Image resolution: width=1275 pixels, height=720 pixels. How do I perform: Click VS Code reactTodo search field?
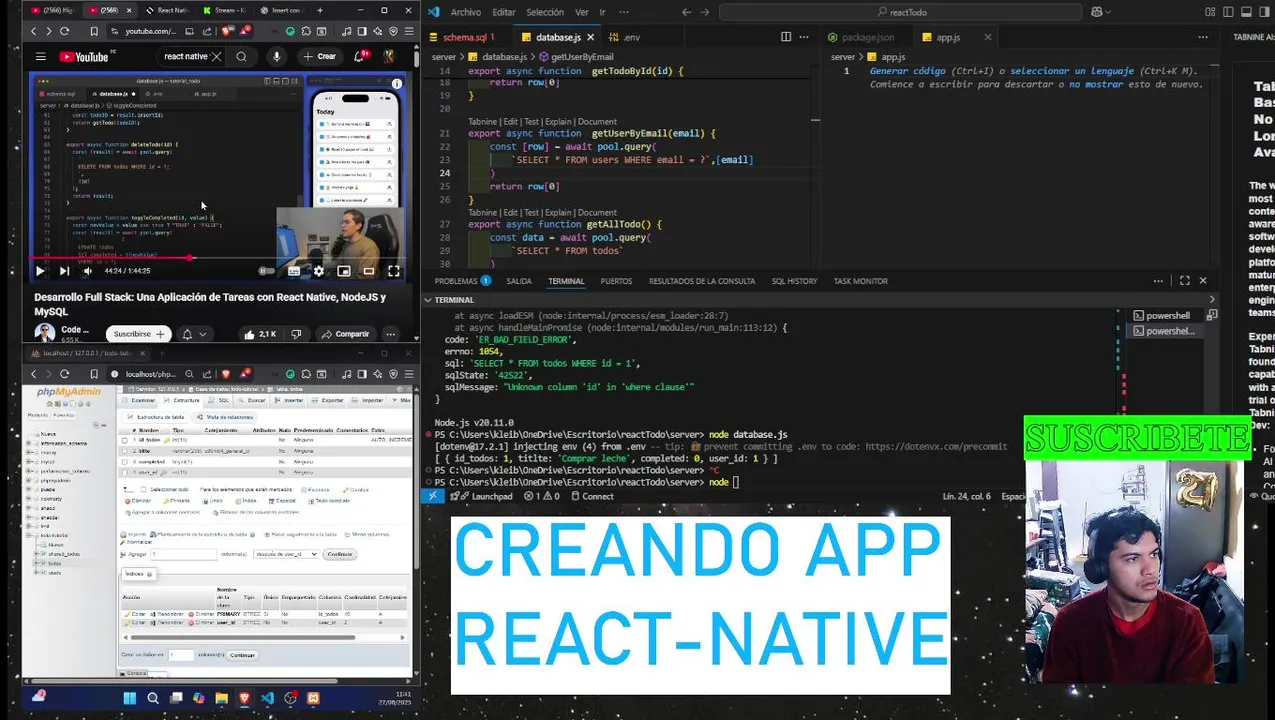click(x=901, y=12)
